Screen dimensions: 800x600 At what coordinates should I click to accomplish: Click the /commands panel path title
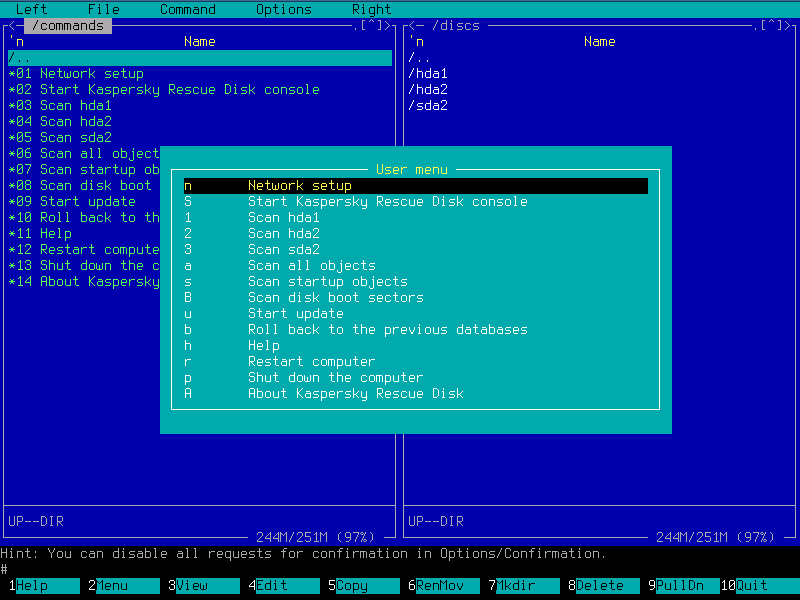(68, 26)
